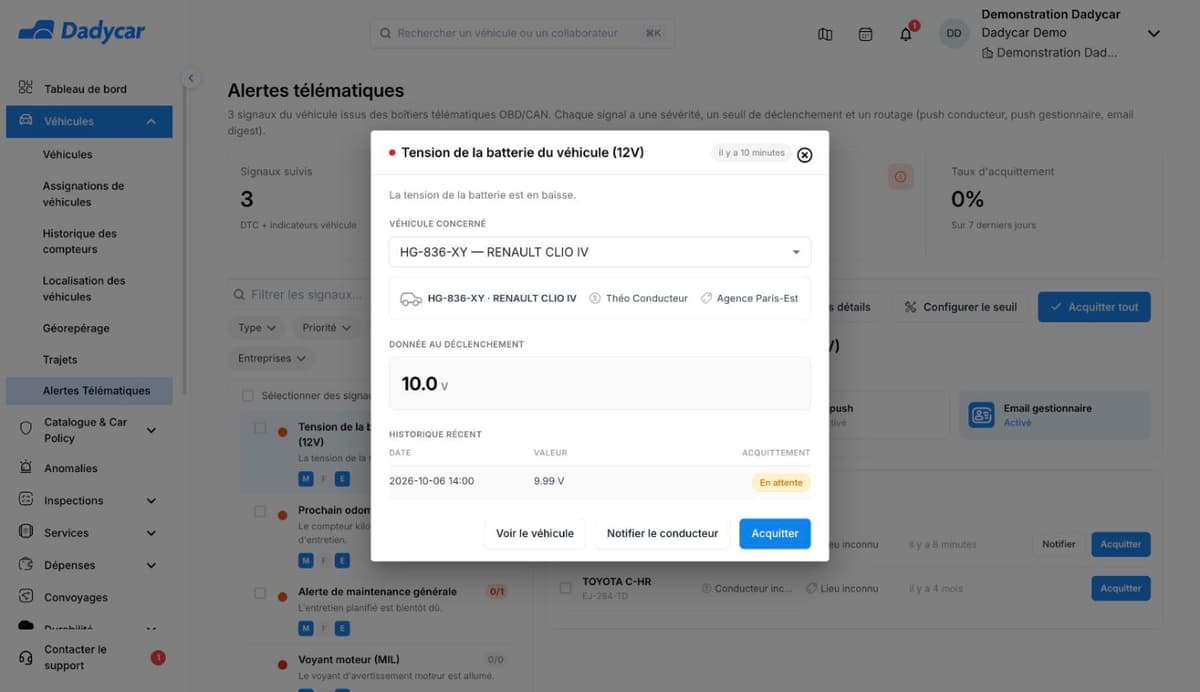Viewport: 1200px width, 692px height.
Task: Acknowledge the alert with the dialog's Acquitter button
Action: [x=775, y=533]
